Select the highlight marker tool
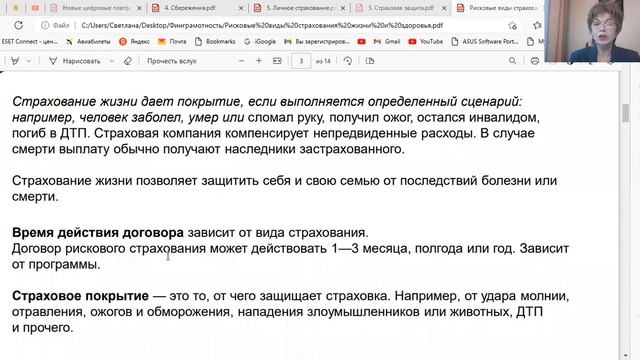This screenshot has width=640, height=360. (x=15, y=61)
